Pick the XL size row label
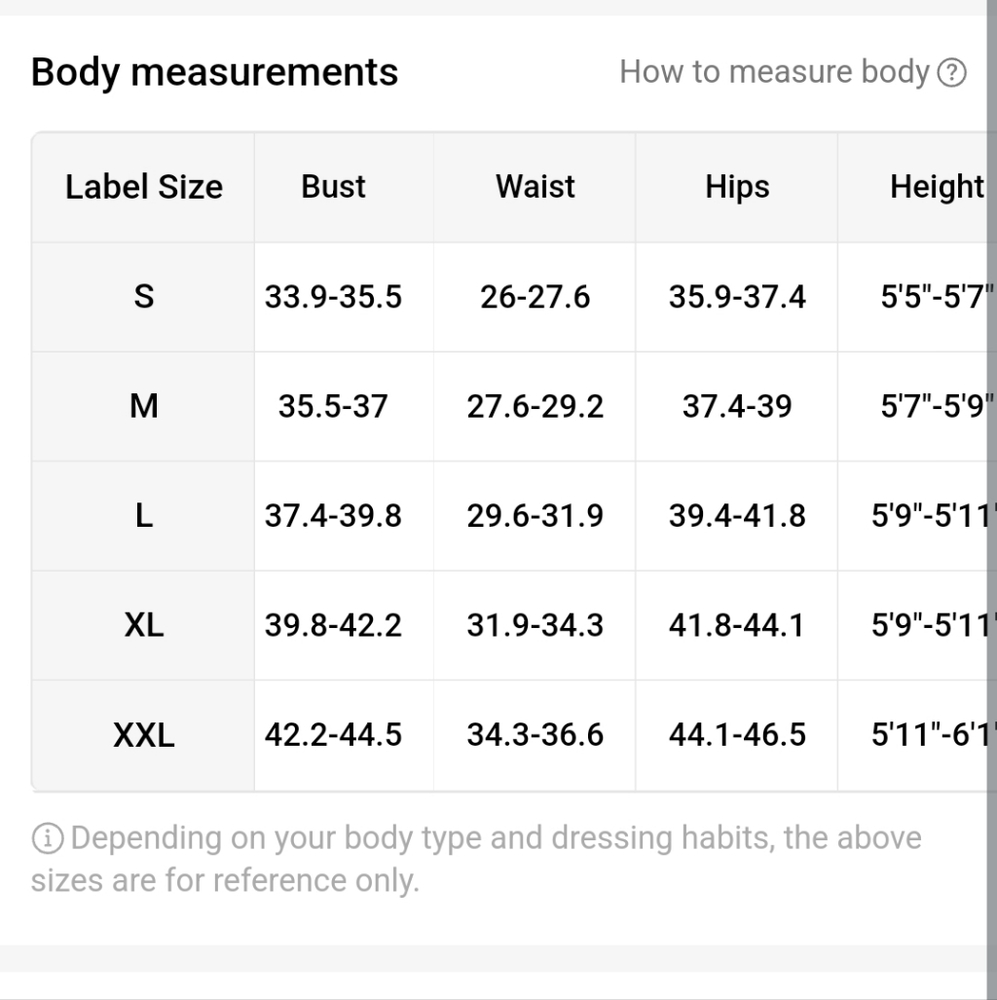The width and height of the screenshot is (997, 1000). click(144, 626)
